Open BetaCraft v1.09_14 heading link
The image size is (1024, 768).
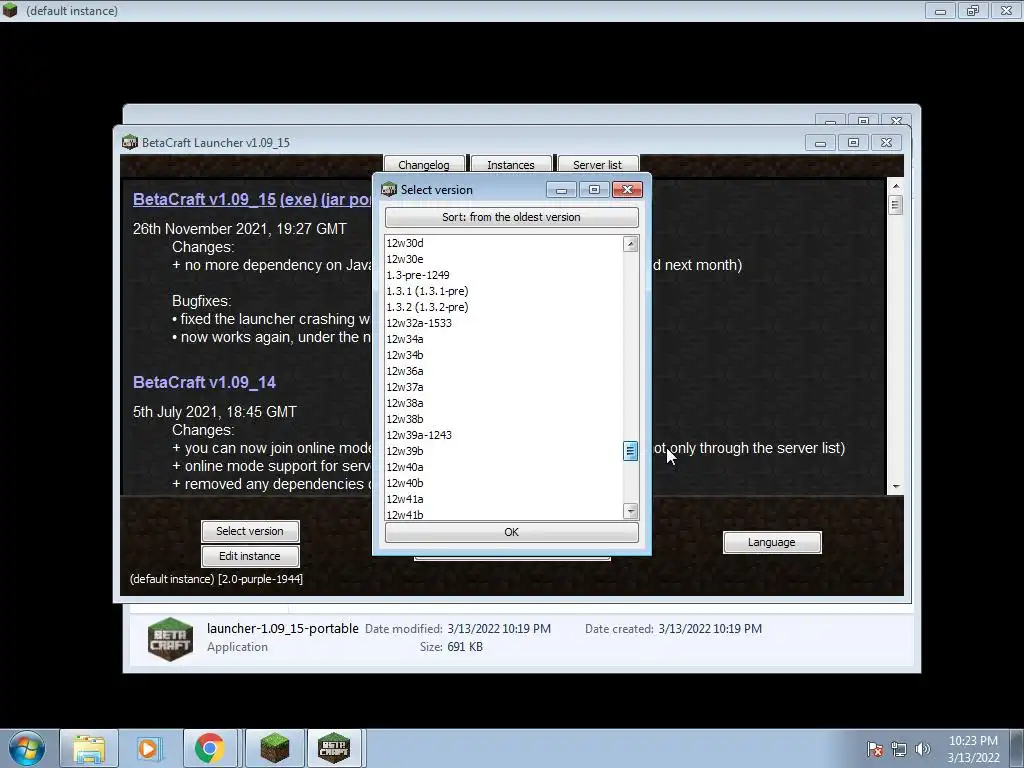(204, 382)
